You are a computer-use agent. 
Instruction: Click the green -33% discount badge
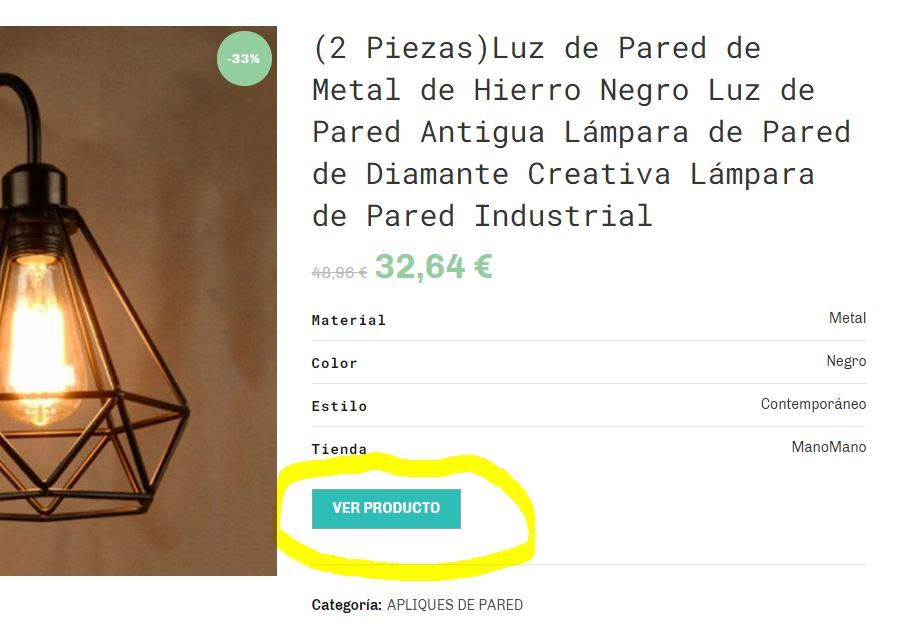click(244, 59)
